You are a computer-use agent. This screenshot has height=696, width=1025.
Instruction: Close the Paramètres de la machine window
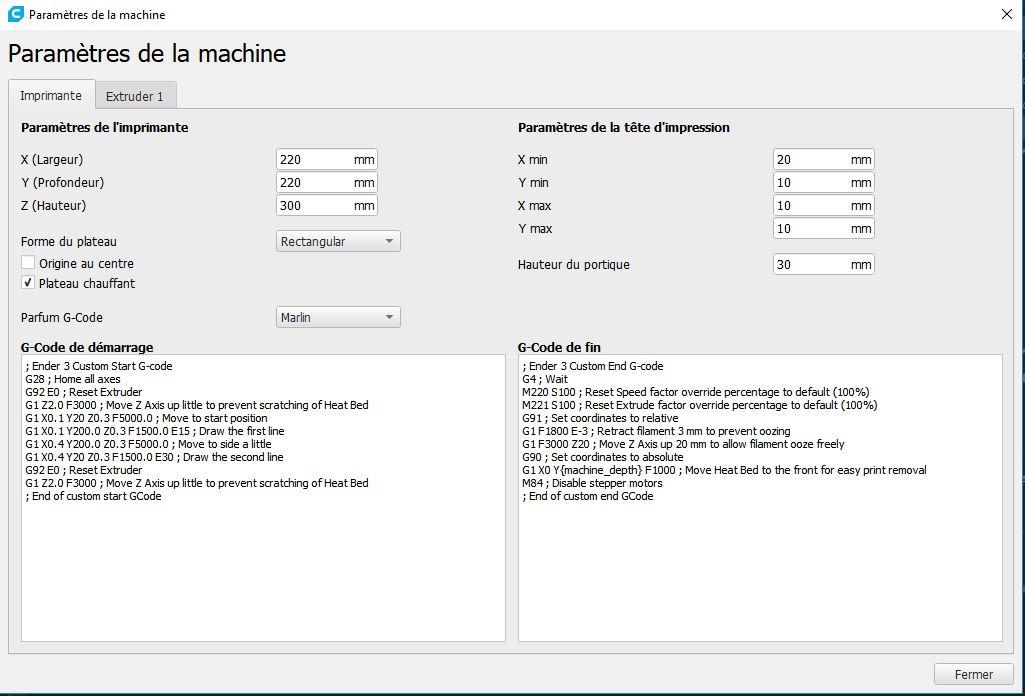[1007, 14]
